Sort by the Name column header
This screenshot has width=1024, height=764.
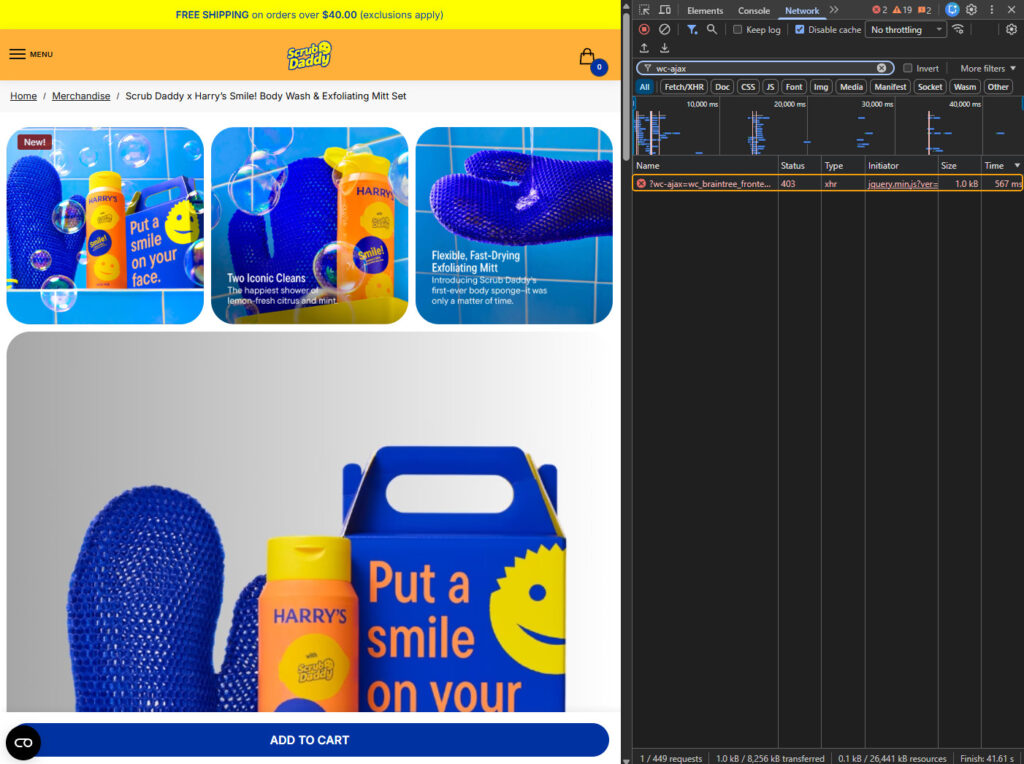pyautogui.click(x=705, y=166)
